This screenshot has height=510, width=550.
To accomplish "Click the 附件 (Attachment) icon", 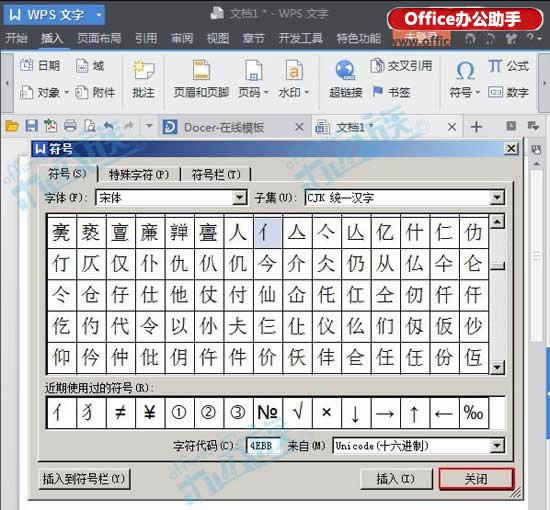I will point(82,93).
